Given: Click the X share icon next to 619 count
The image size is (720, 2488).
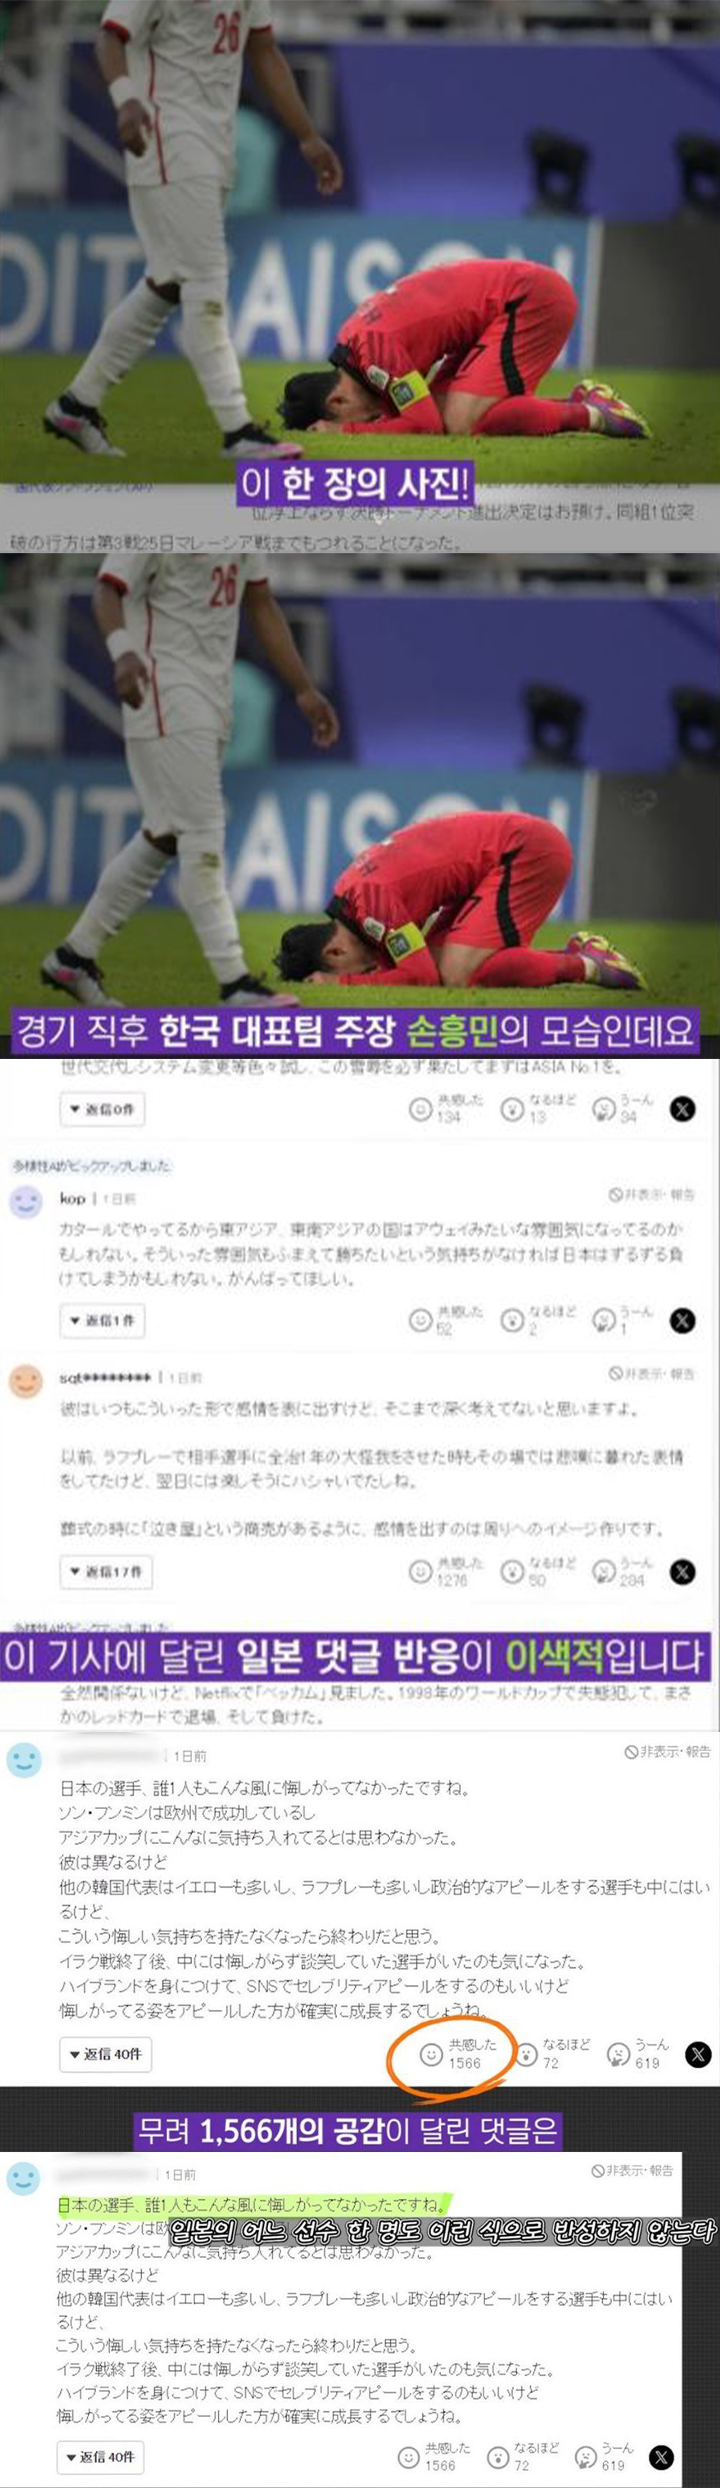Looking at the screenshot, I should tap(698, 2054).
